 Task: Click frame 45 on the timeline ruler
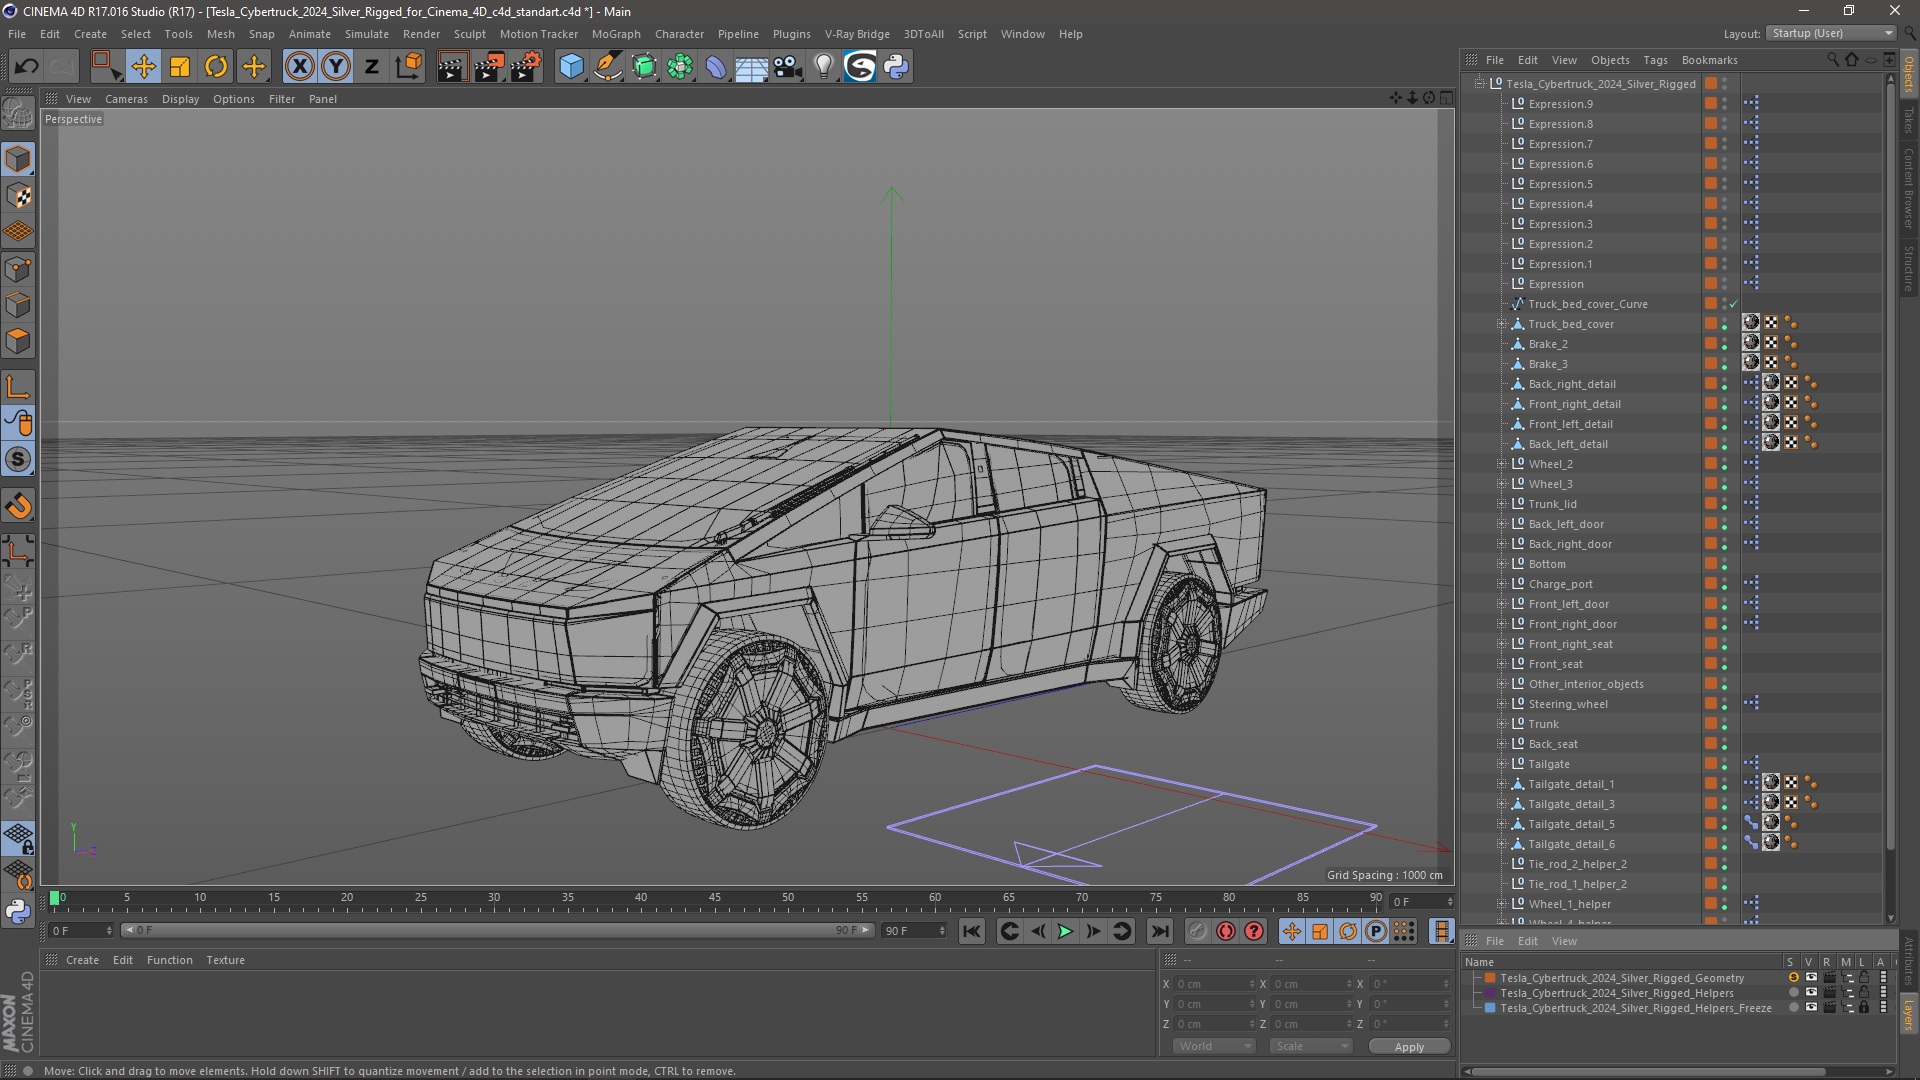(714, 899)
